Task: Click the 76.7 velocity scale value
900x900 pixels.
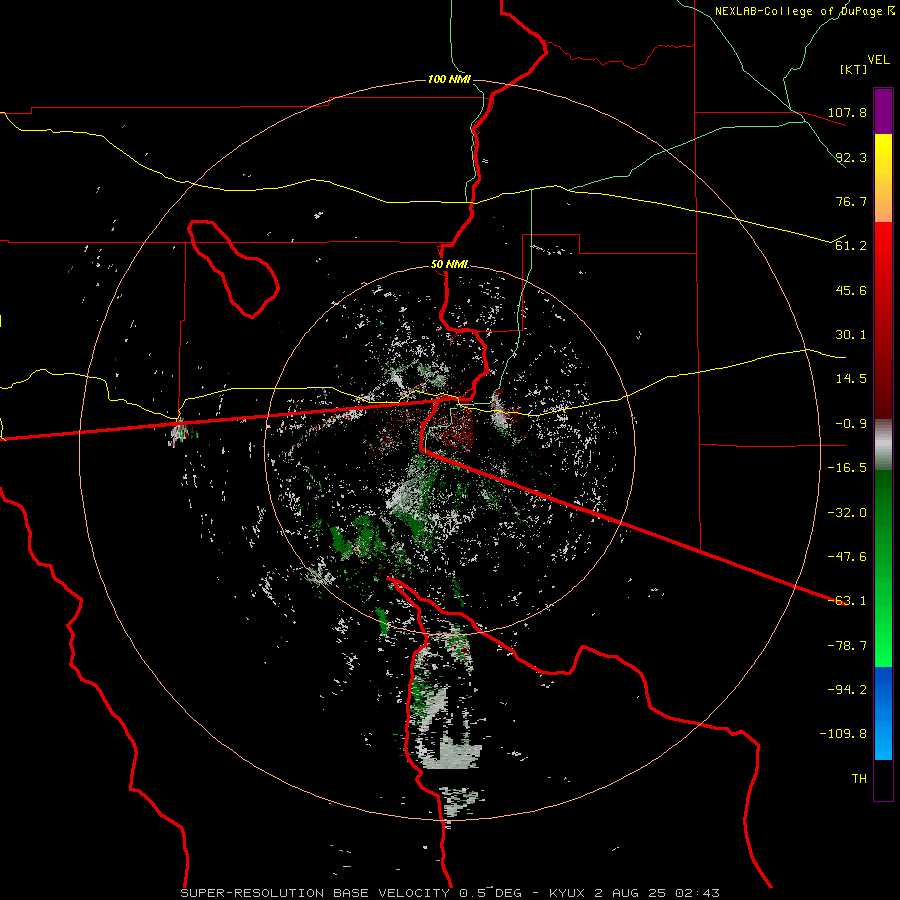Action: click(x=851, y=201)
